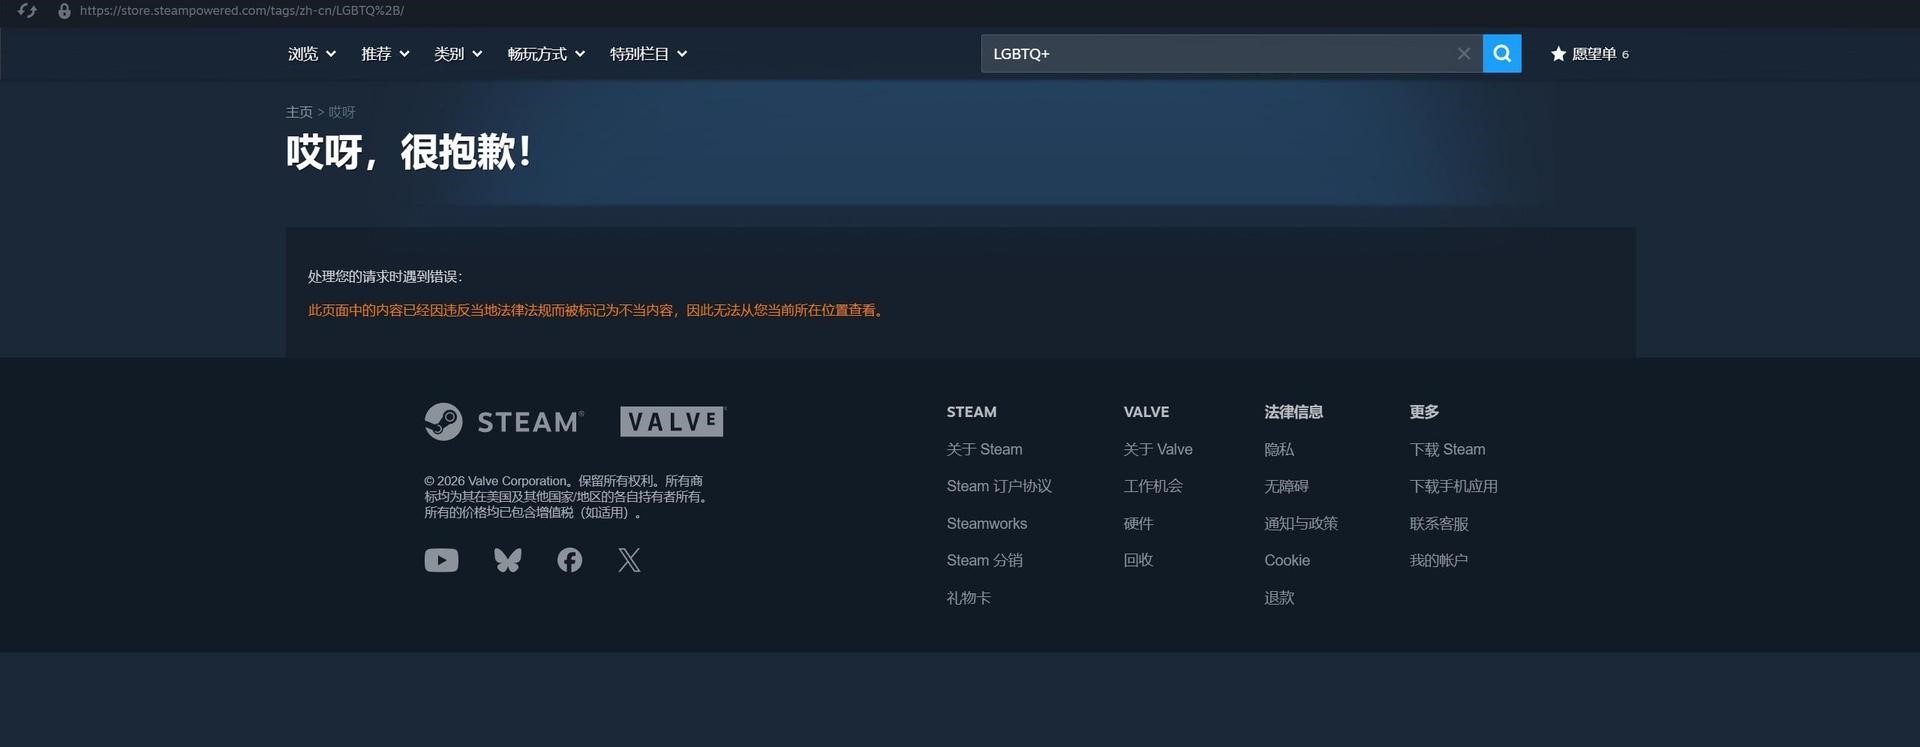
Task: Open 下载 Steam footer link
Action: coord(1447,450)
